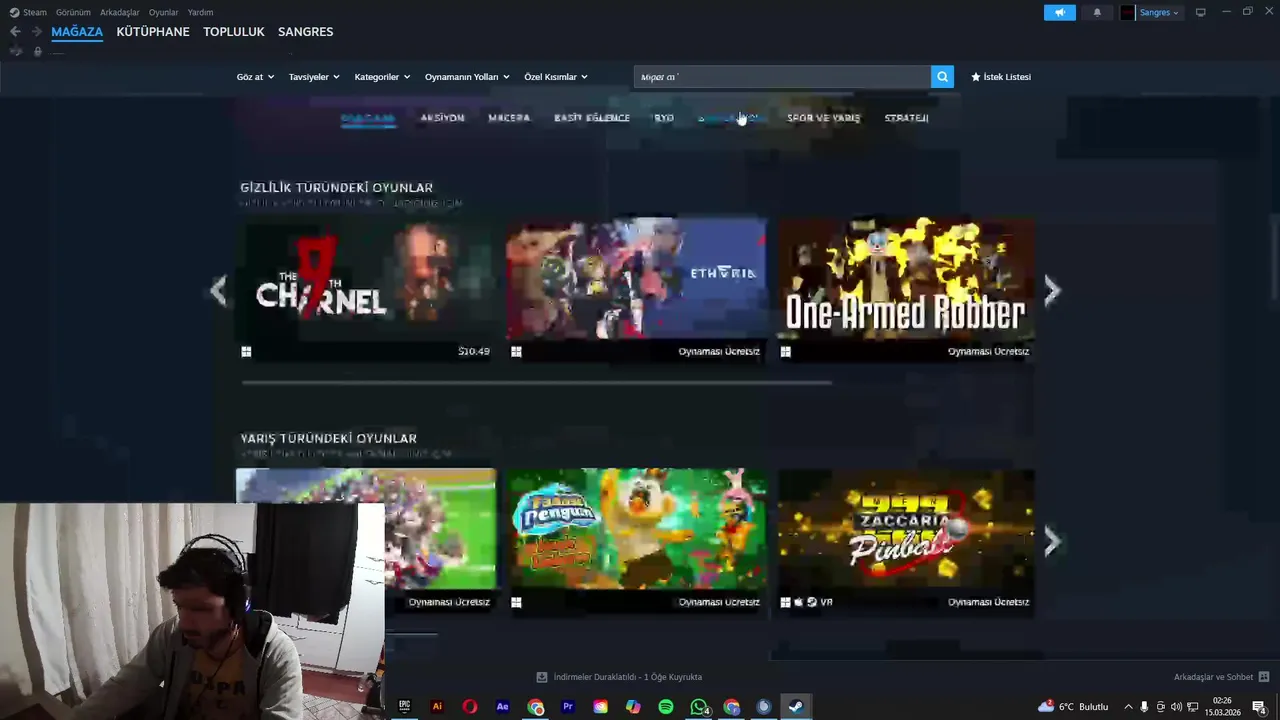Open After Effects from taskbar

(503, 706)
